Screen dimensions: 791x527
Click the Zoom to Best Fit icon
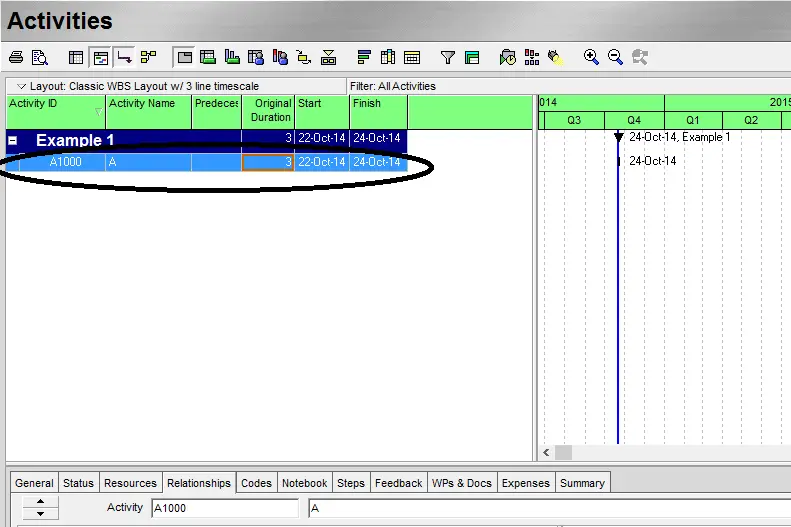pos(640,57)
